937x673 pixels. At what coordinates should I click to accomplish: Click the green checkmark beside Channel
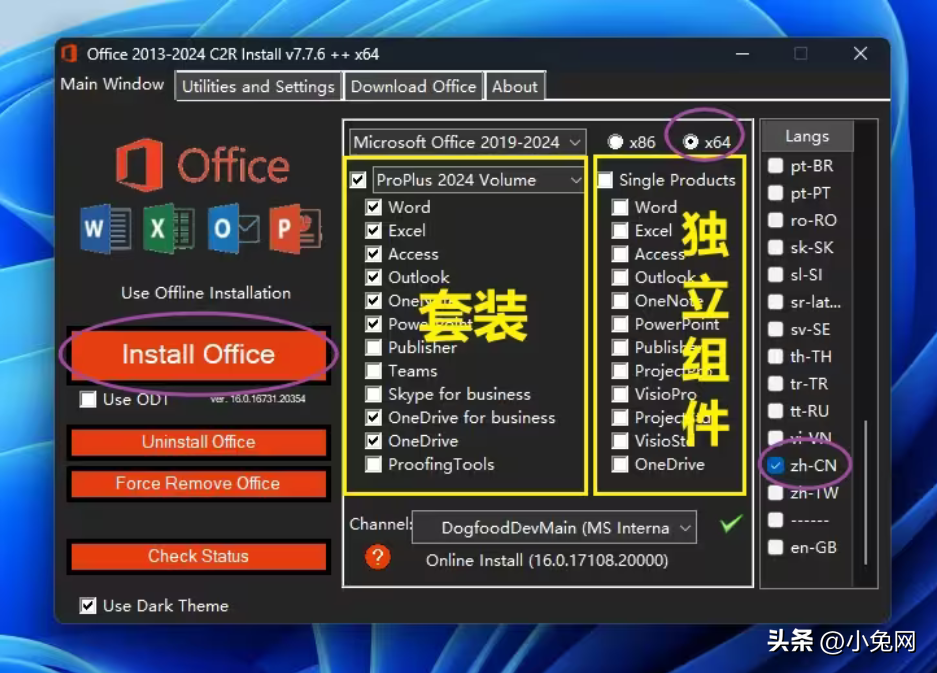731,524
